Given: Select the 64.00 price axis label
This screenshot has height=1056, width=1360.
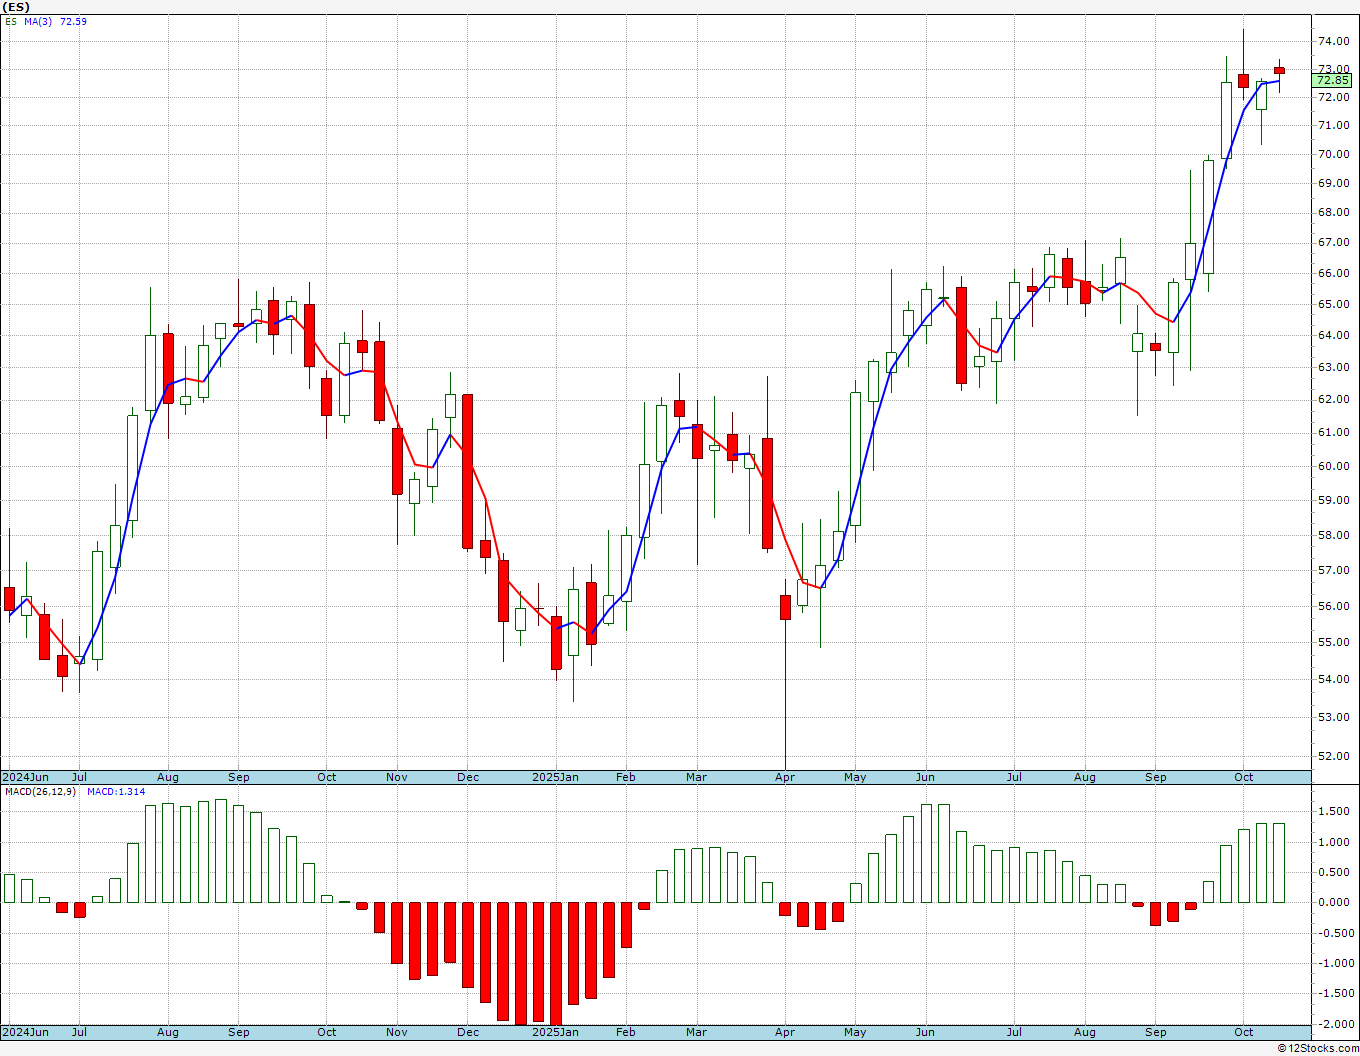Looking at the screenshot, I should click(1334, 335).
